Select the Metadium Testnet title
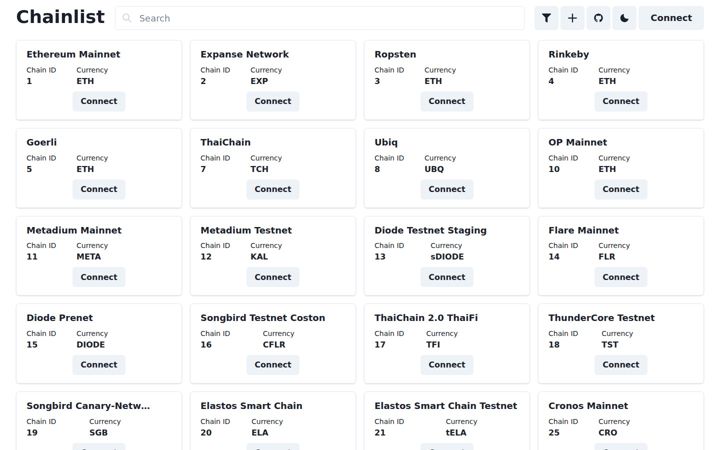 pyautogui.click(x=246, y=230)
